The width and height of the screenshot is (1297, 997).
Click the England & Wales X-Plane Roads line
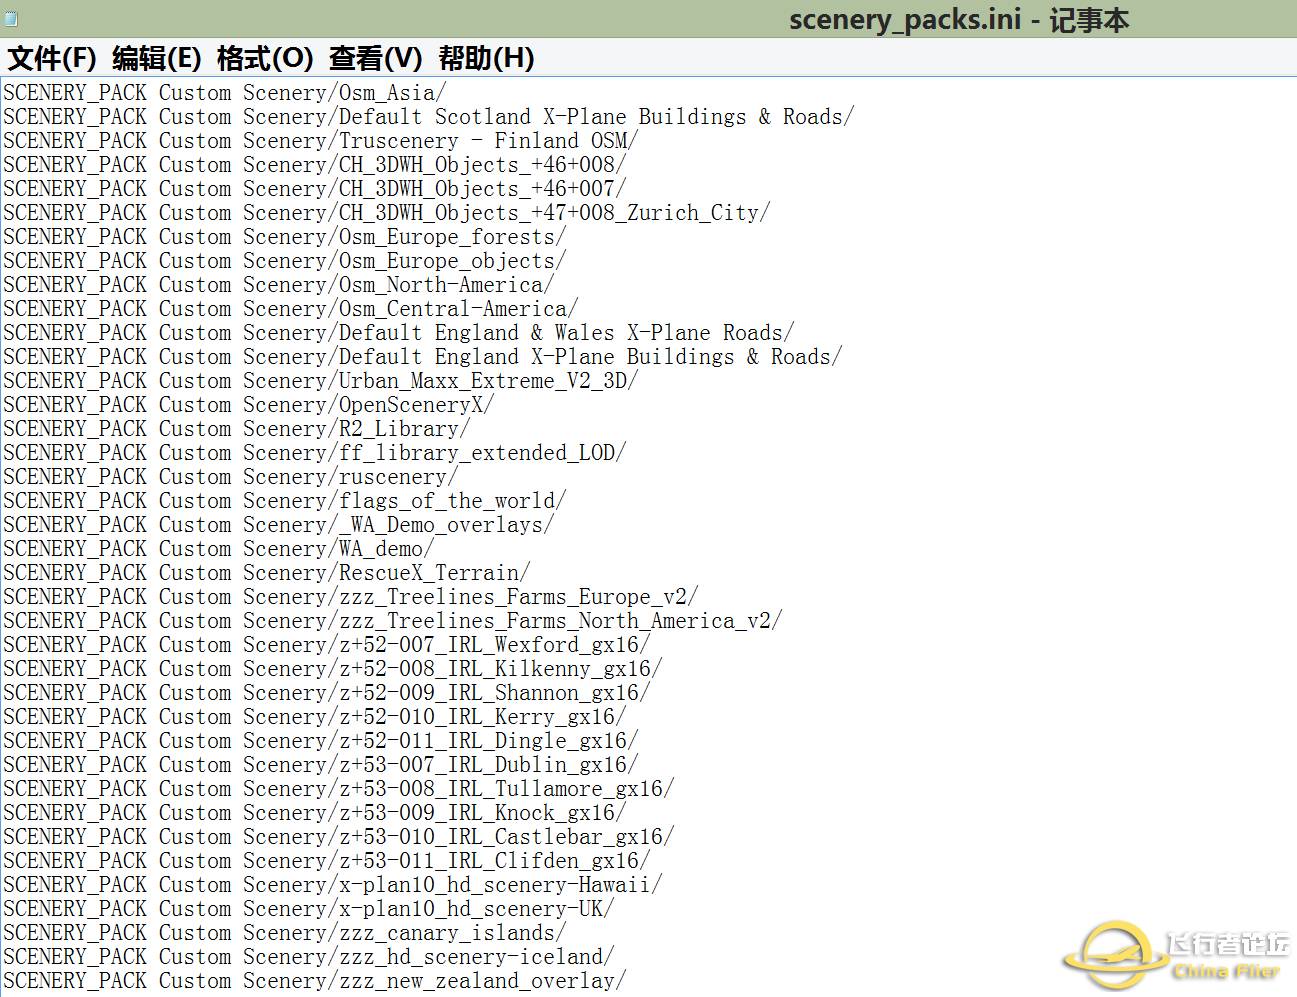(398, 333)
